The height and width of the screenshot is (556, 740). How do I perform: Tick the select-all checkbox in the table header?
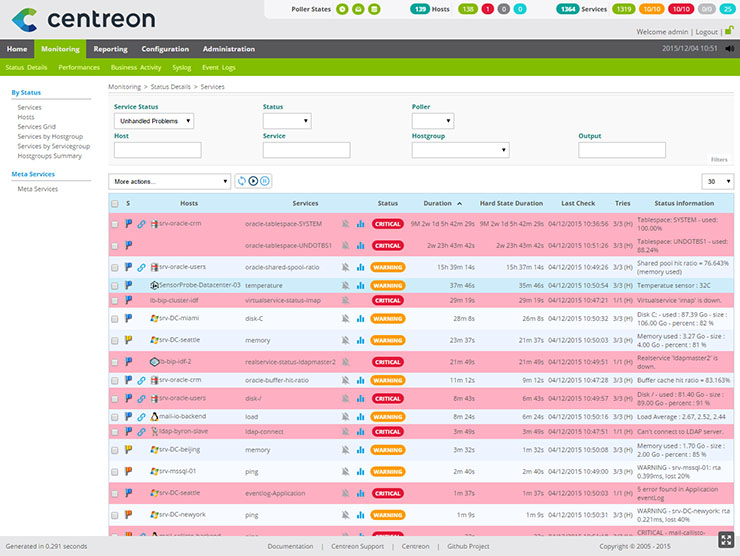(114, 203)
